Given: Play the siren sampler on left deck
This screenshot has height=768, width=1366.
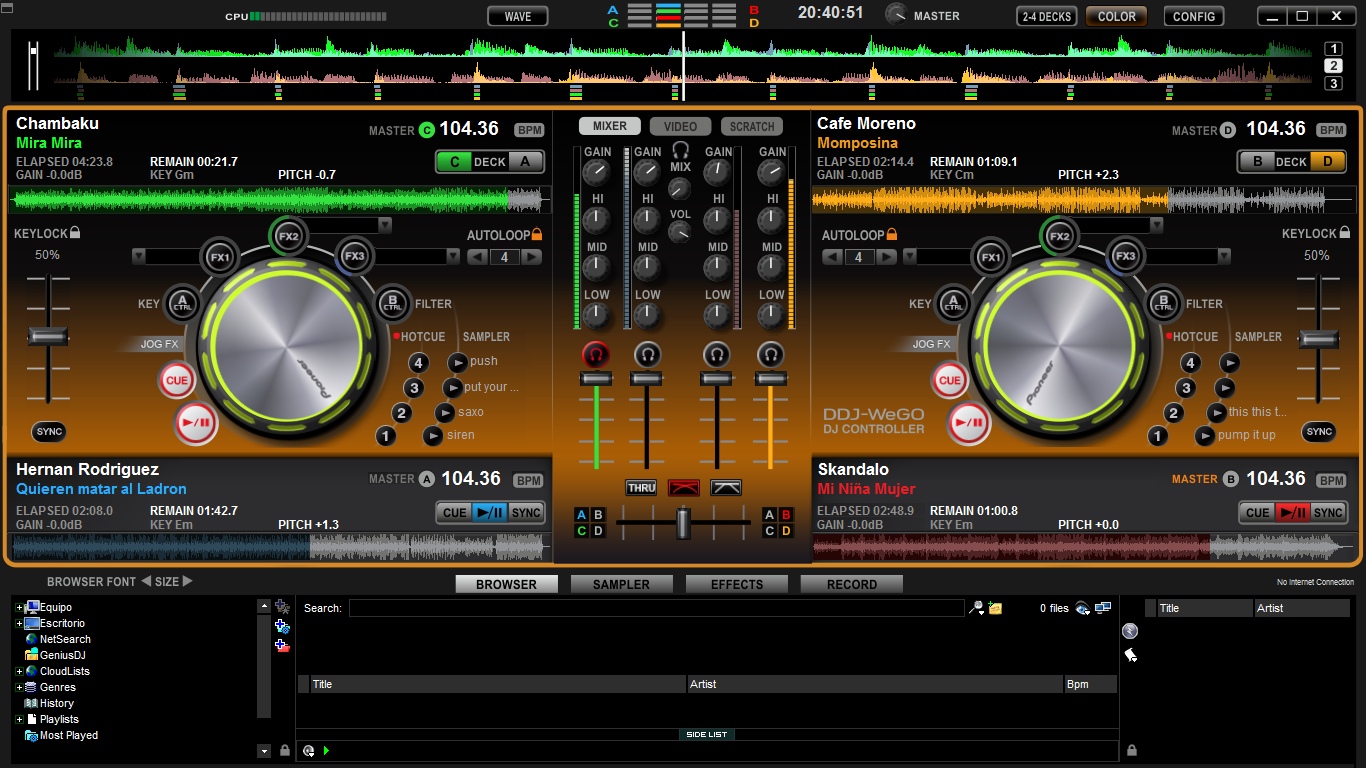Looking at the screenshot, I should 433,435.
